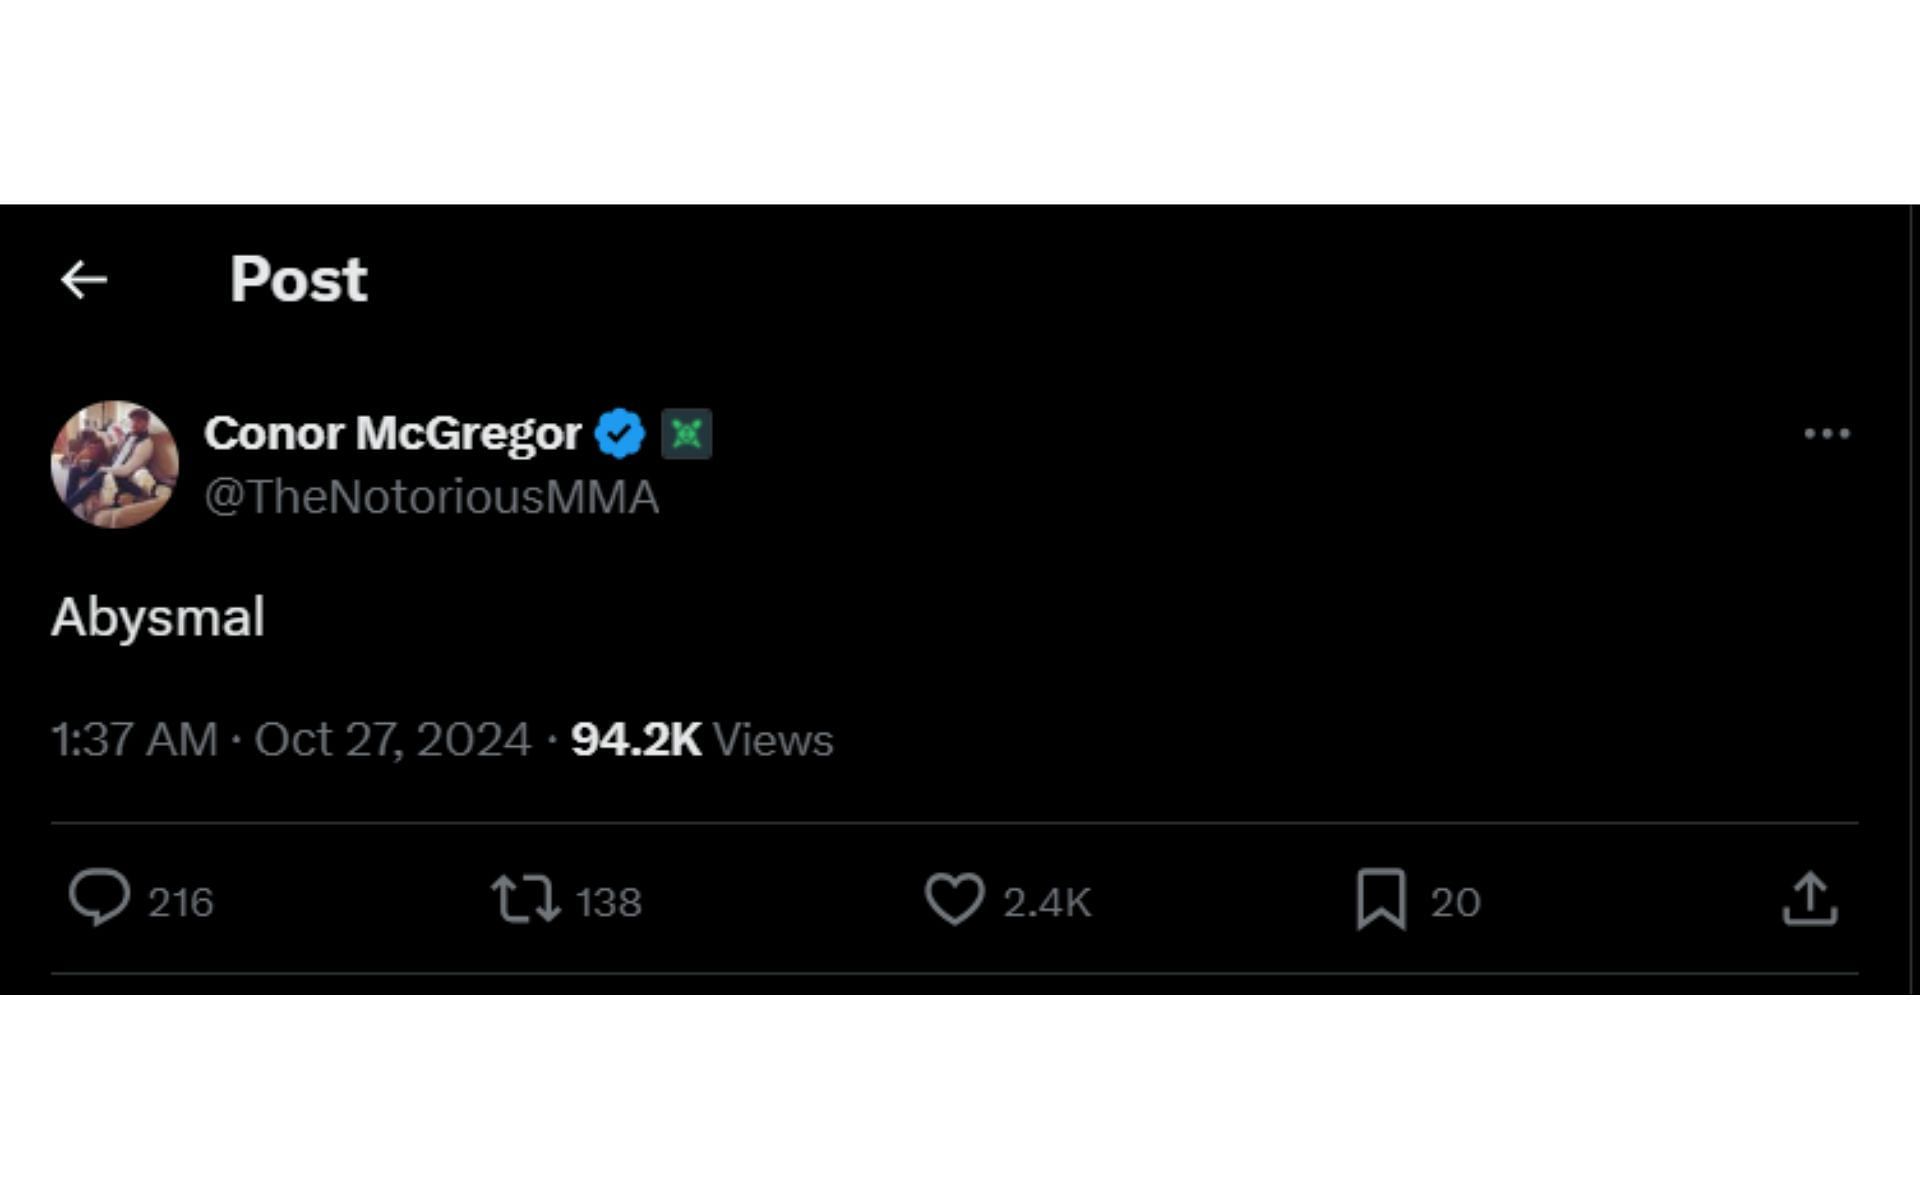Click the 138 reposts count

(609, 902)
